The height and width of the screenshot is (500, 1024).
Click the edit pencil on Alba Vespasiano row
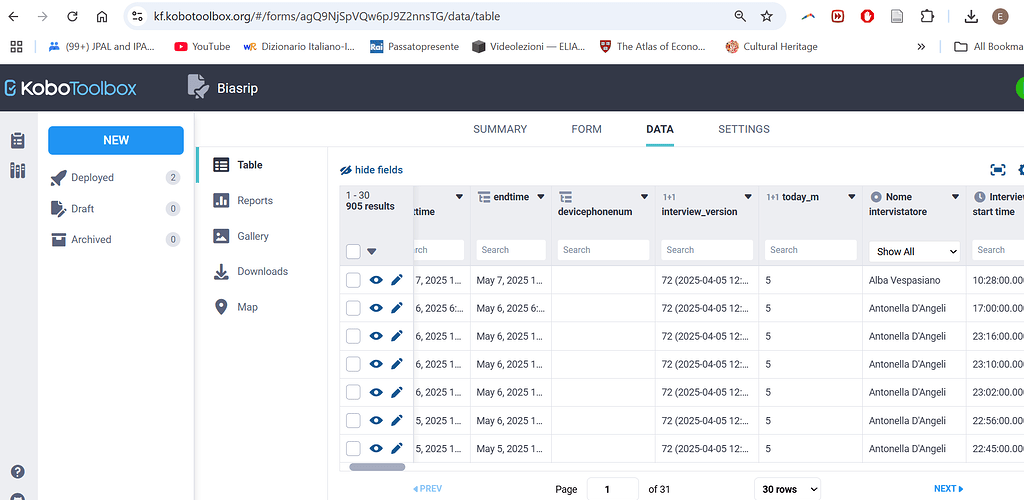point(397,281)
